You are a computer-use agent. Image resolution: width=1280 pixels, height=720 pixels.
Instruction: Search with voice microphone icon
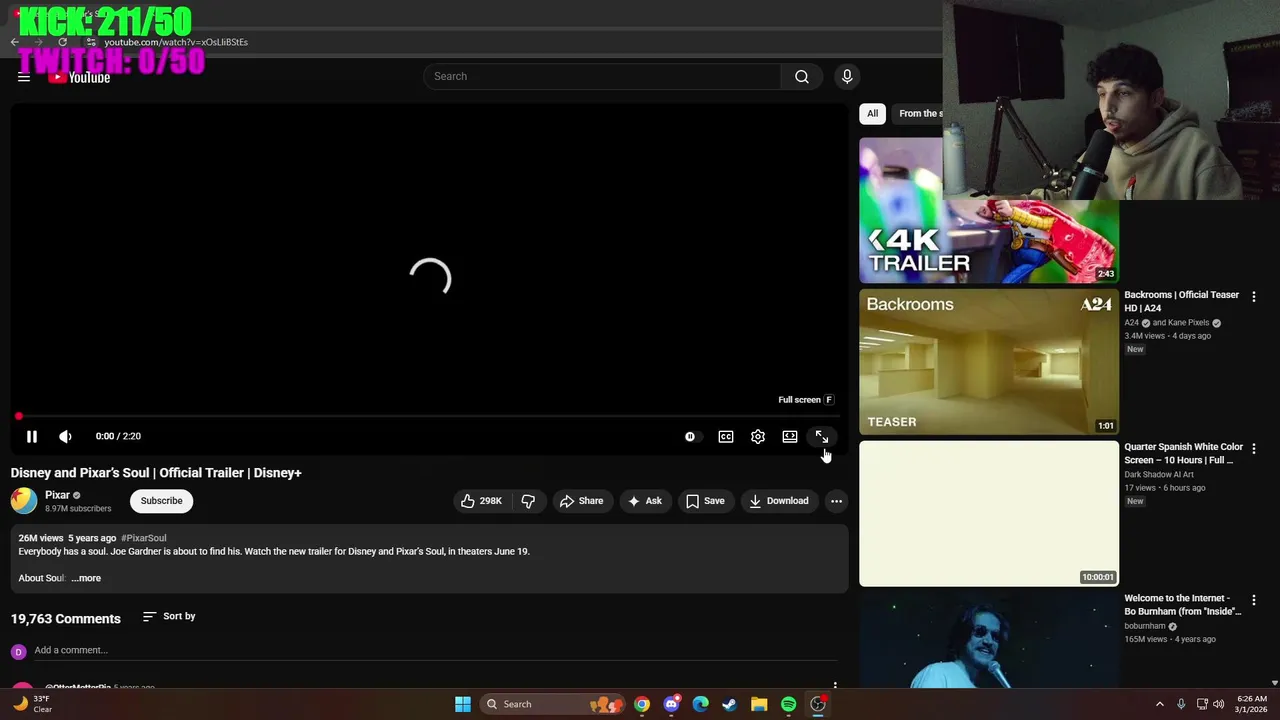[x=847, y=76]
